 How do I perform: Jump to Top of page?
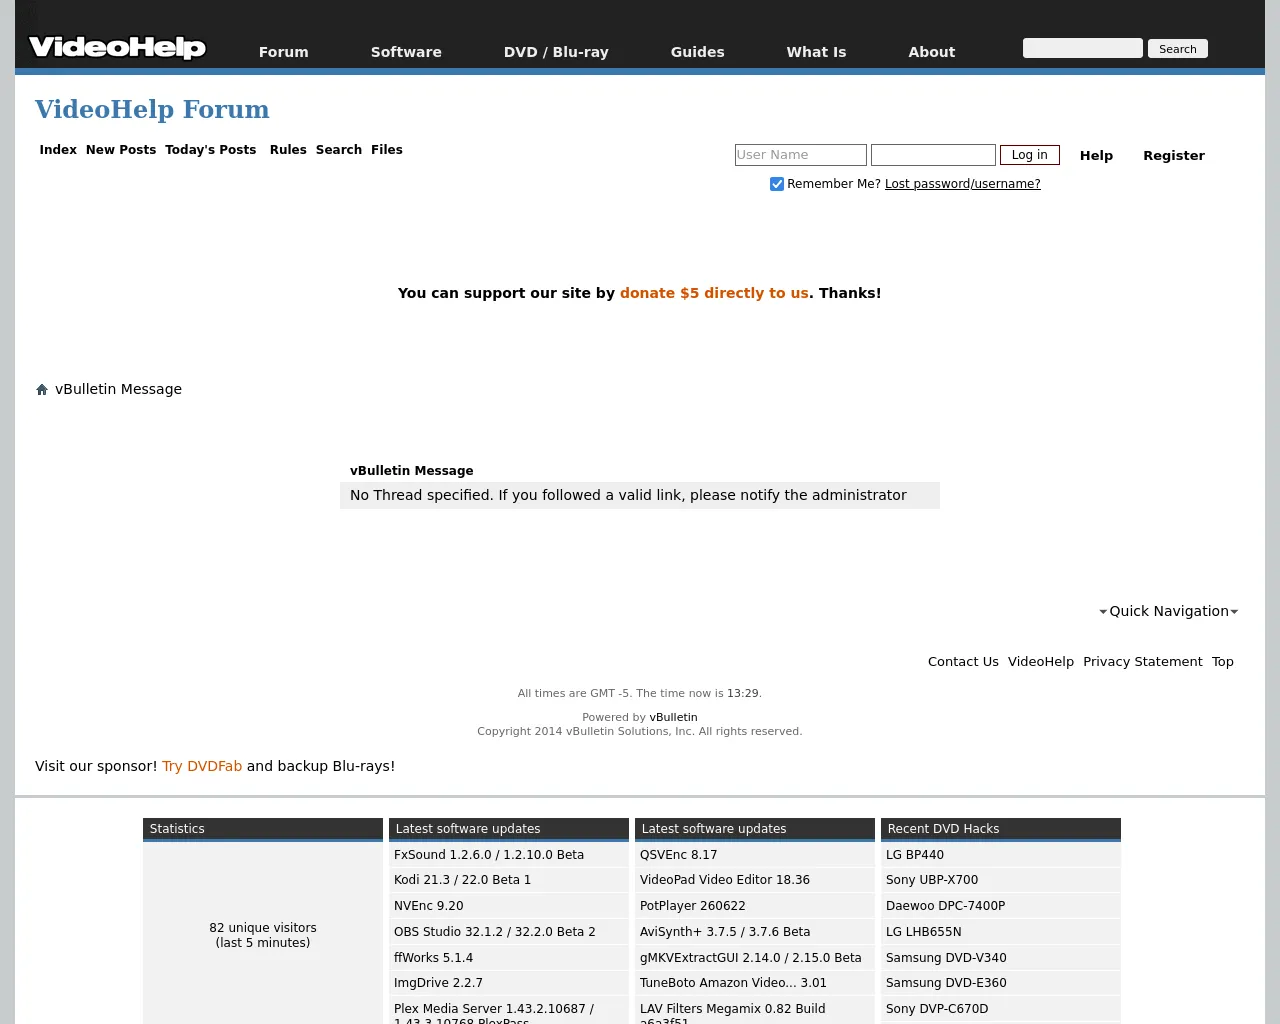(1223, 662)
